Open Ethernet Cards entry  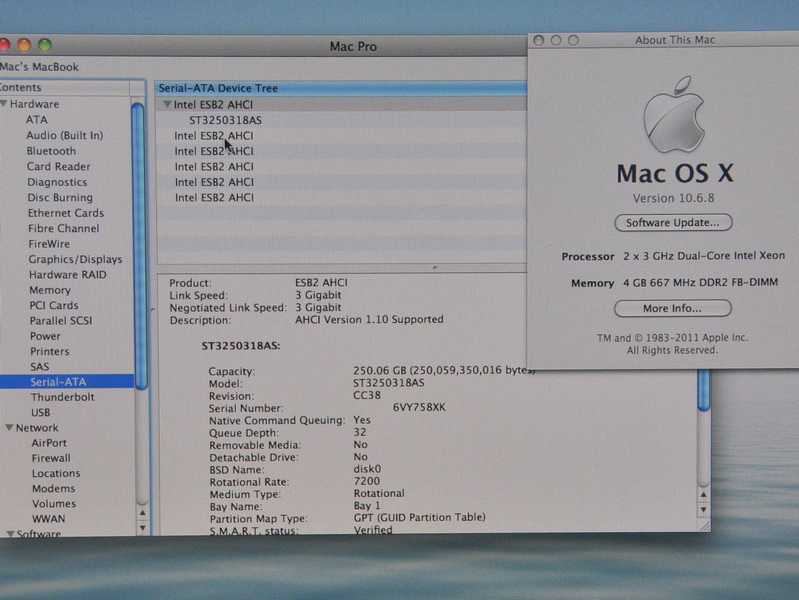point(66,213)
